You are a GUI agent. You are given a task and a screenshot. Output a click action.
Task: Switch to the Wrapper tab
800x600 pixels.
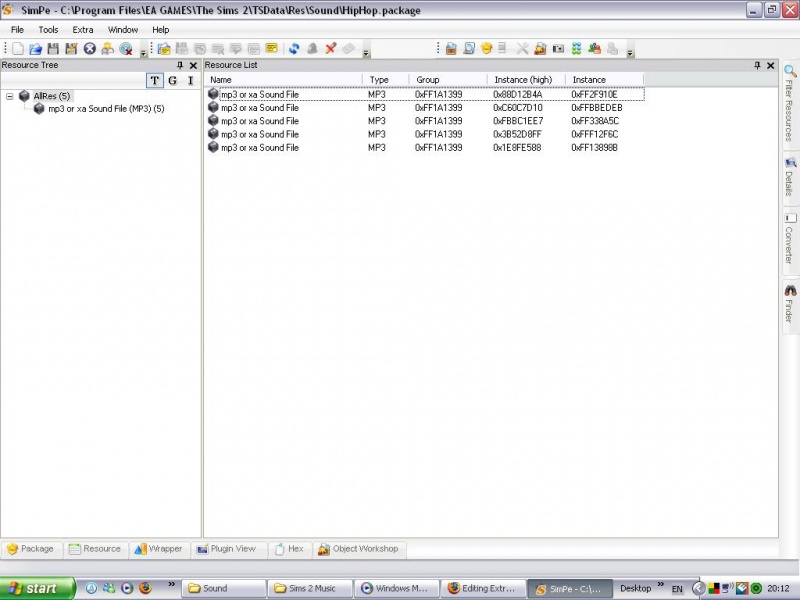click(x=159, y=549)
